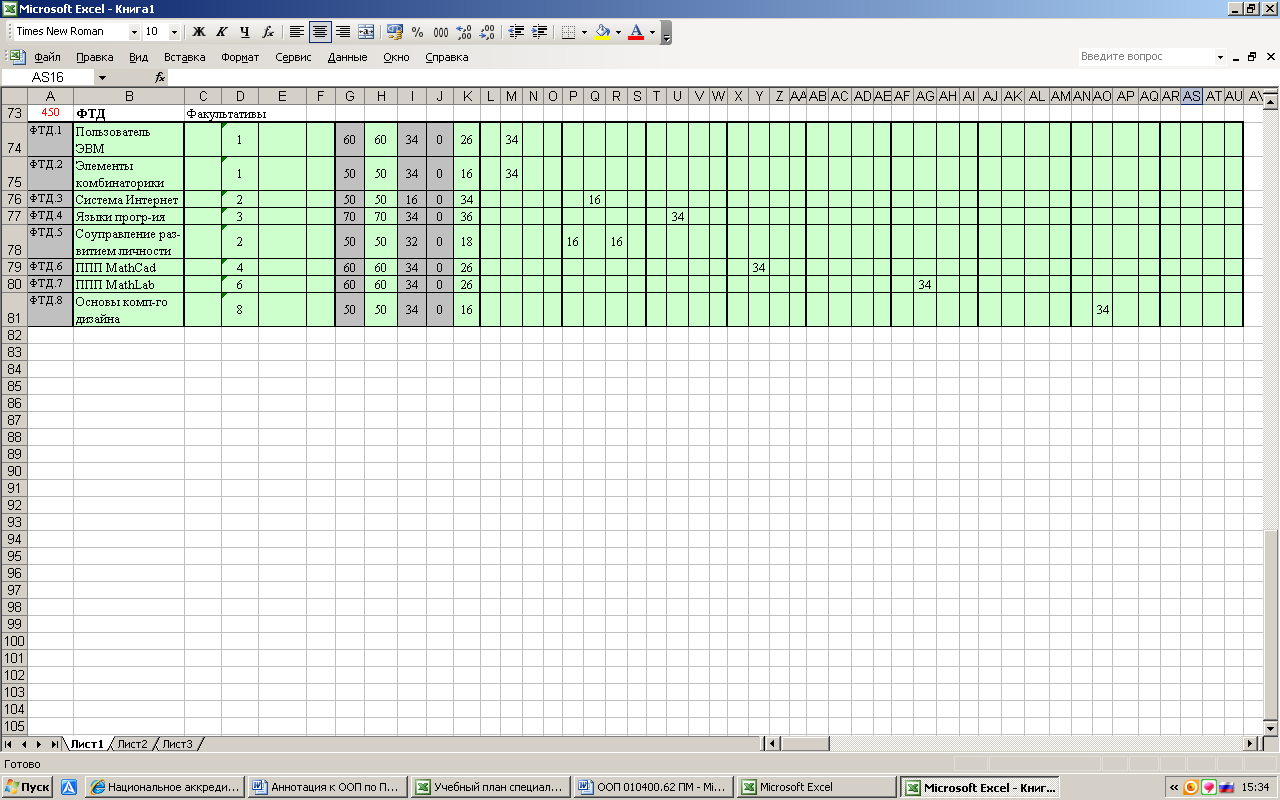Switch to Лист2 sheet tab

pos(132,744)
